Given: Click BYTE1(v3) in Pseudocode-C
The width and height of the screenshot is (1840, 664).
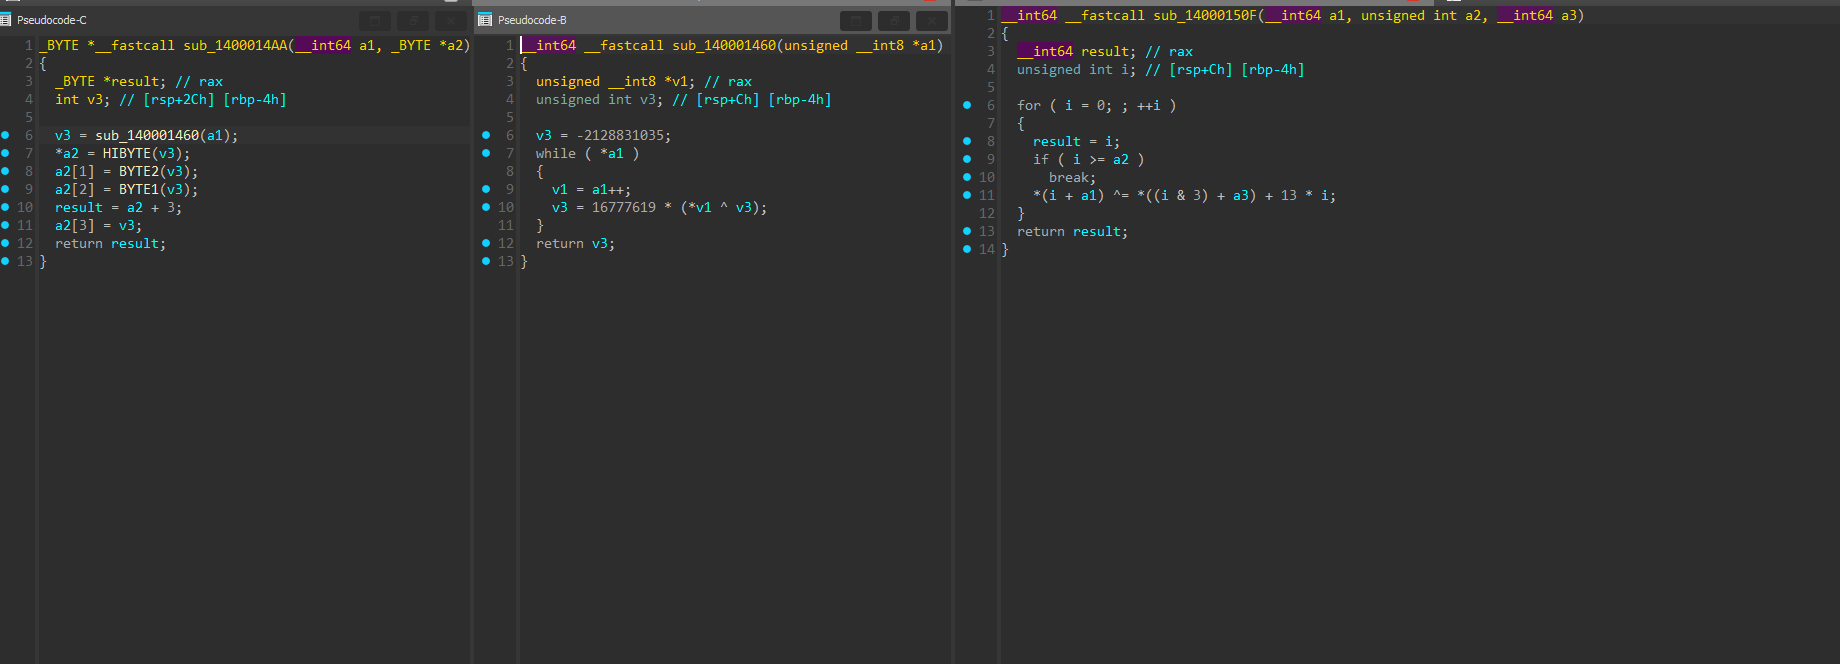Looking at the screenshot, I should tap(154, 189).
